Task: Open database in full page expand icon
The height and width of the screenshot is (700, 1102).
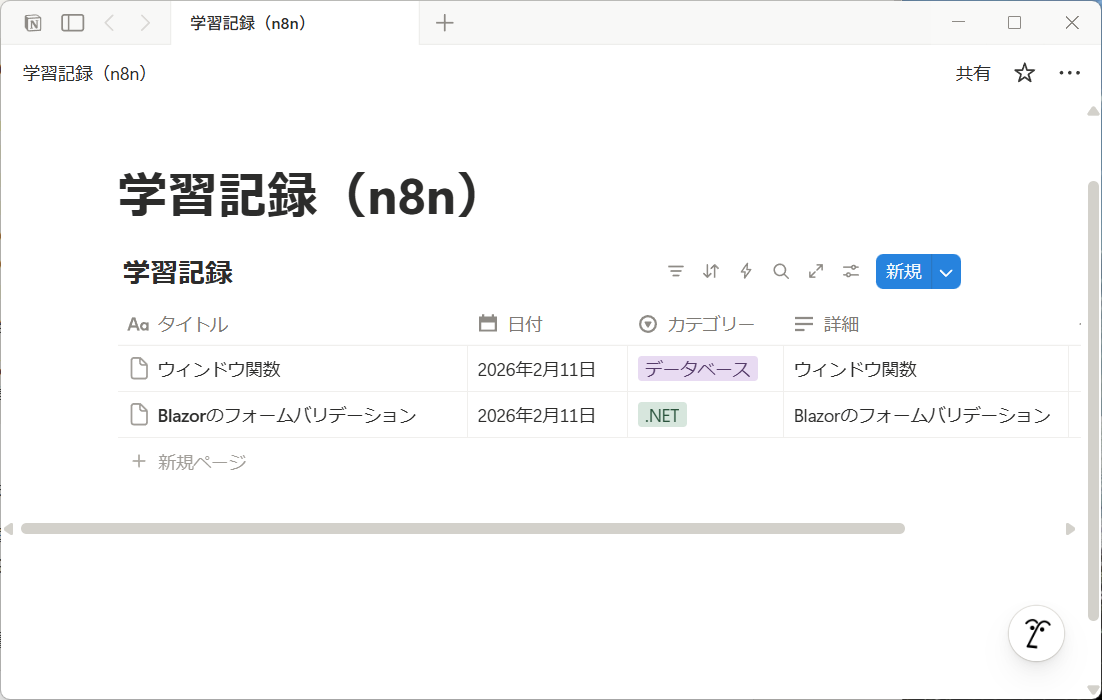Action: 816,271
